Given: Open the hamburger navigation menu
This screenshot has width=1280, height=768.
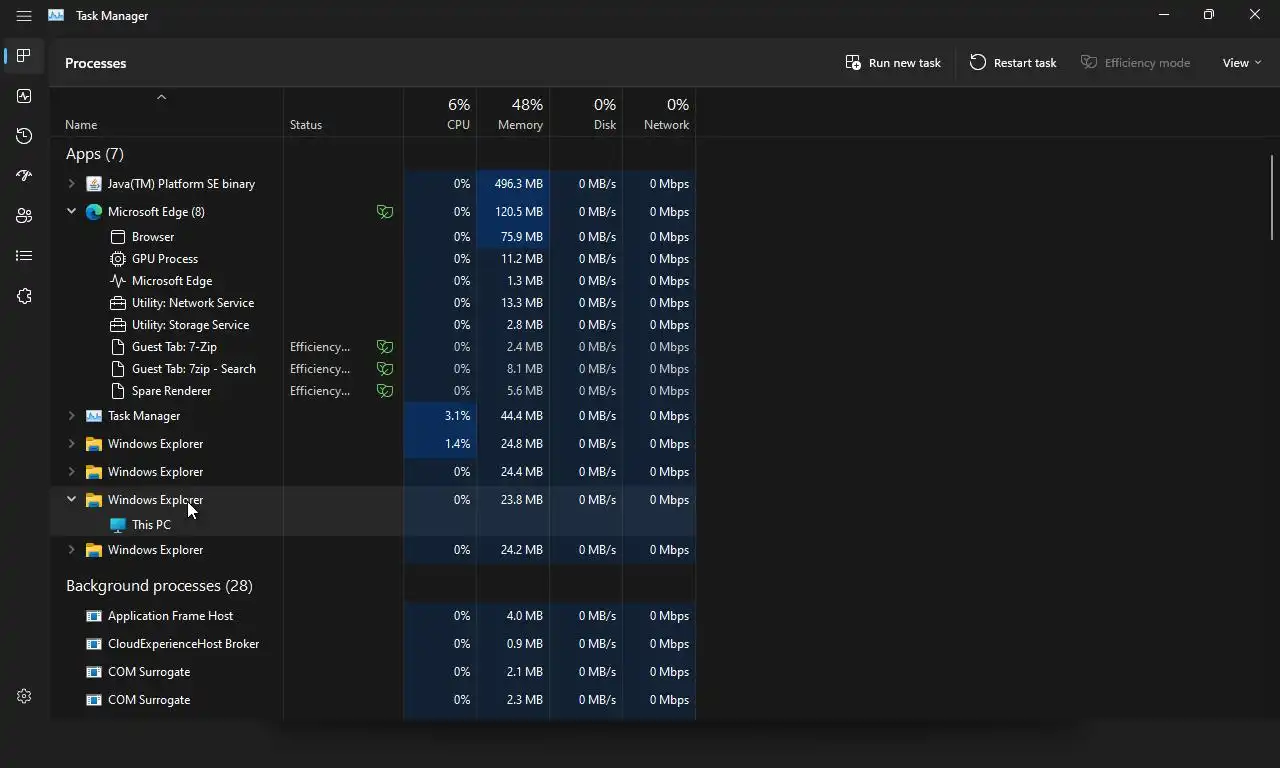Looking at the screenshot, I should (24, 16).
